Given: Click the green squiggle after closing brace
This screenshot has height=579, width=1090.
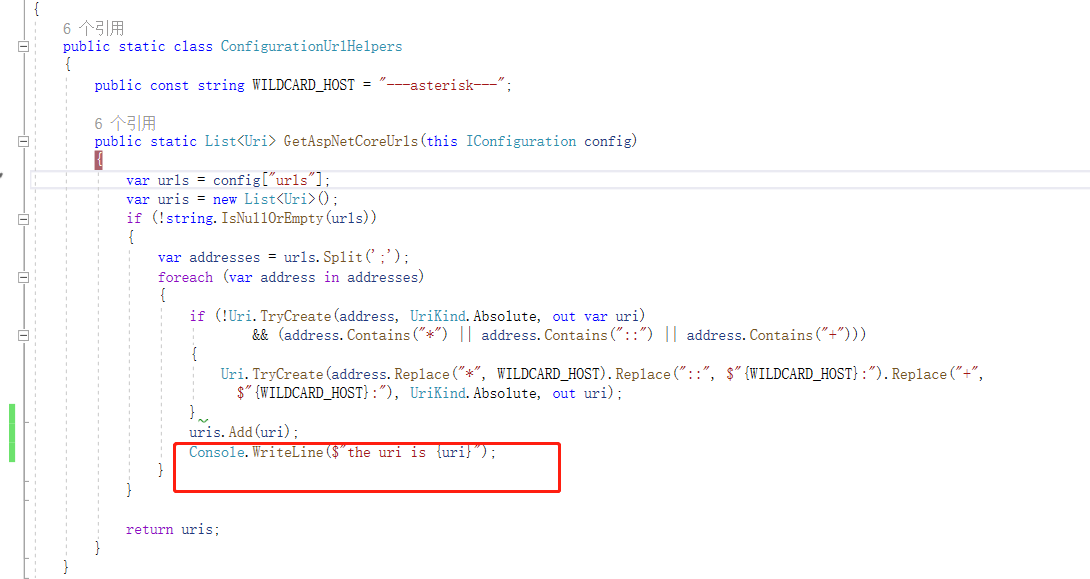Looking at the screenshot, I should click(x=203, y=420).
